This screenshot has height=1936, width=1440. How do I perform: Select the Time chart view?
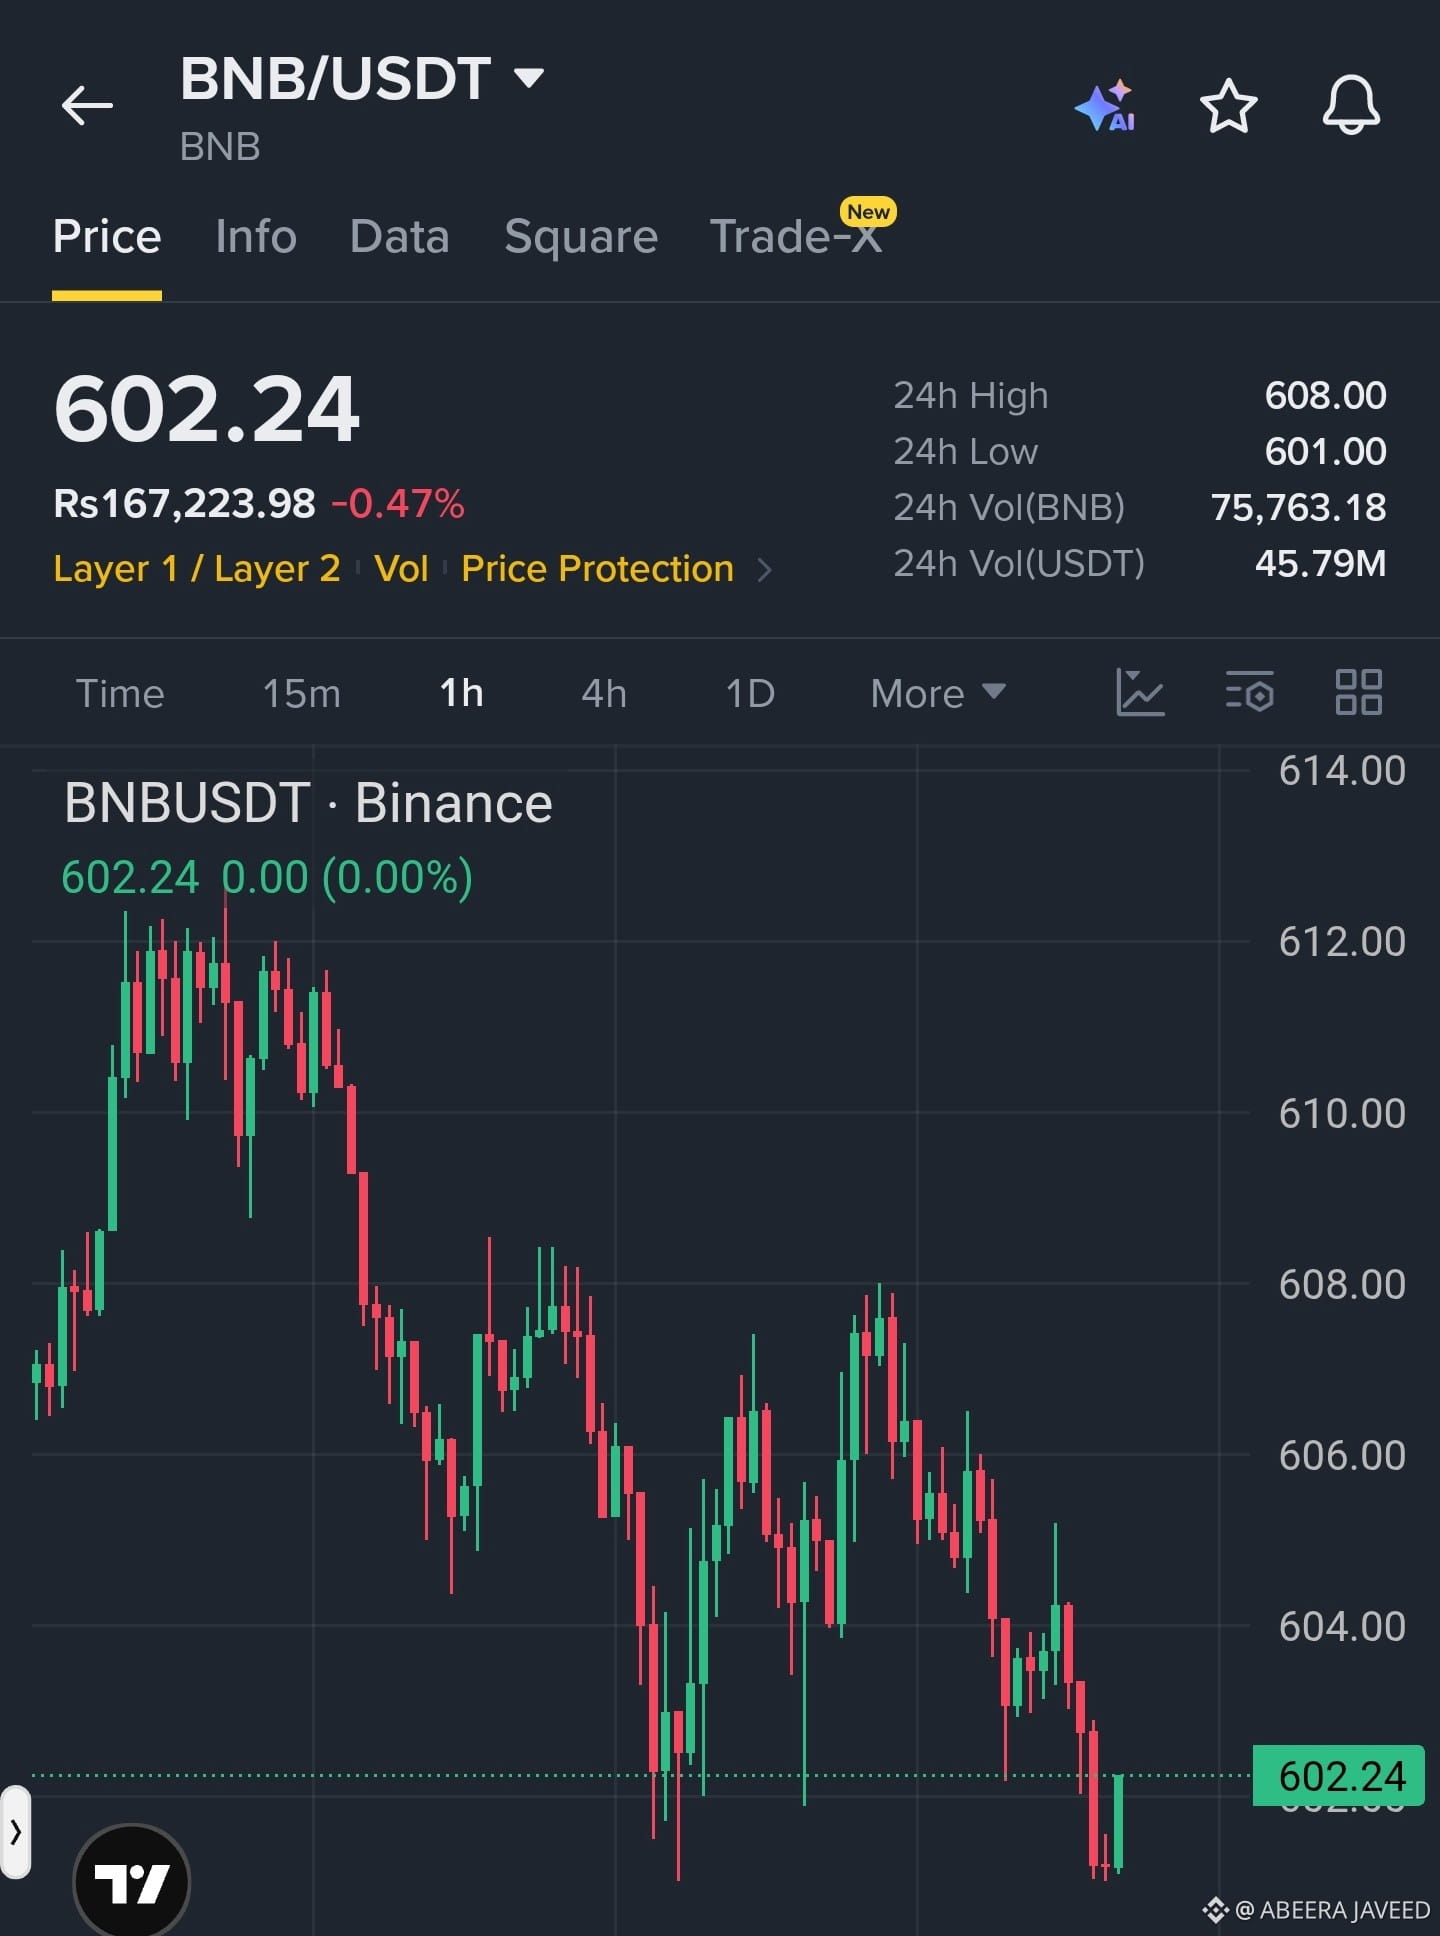120,693
